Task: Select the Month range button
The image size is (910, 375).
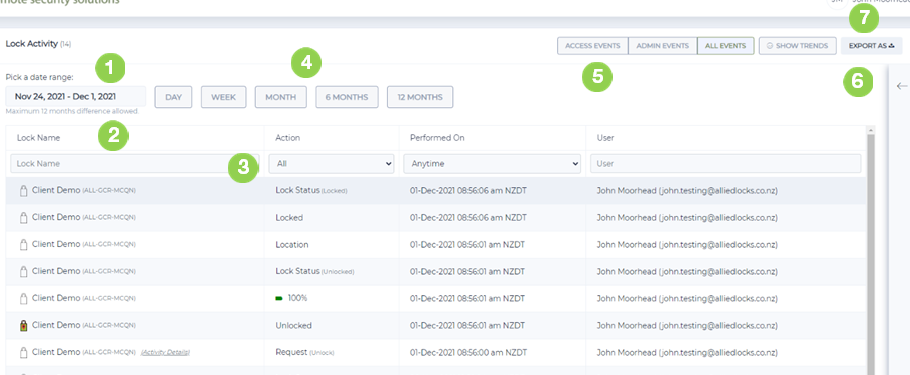Action: pos(280,97)
